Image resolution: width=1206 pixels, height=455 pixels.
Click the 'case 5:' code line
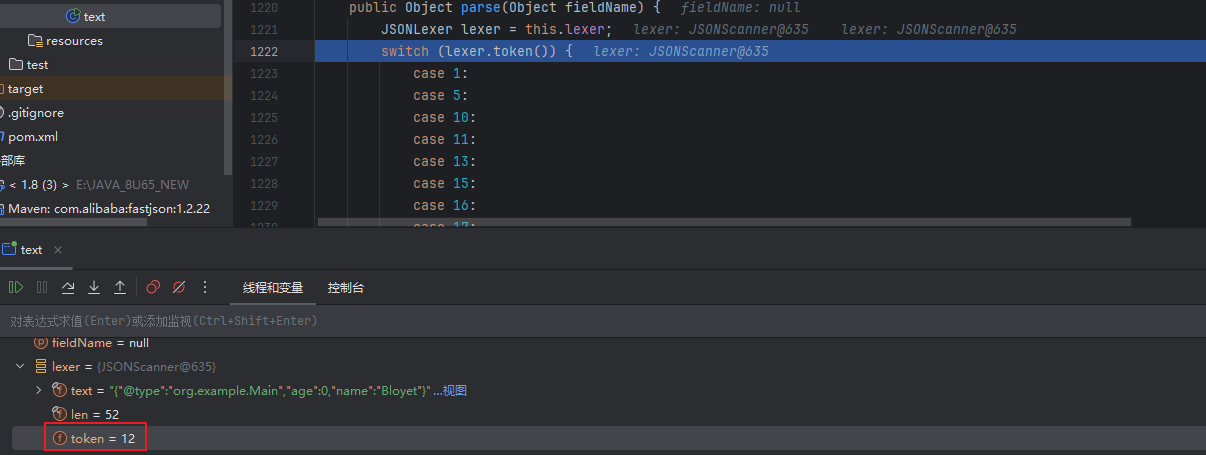[x=441, y=95]
